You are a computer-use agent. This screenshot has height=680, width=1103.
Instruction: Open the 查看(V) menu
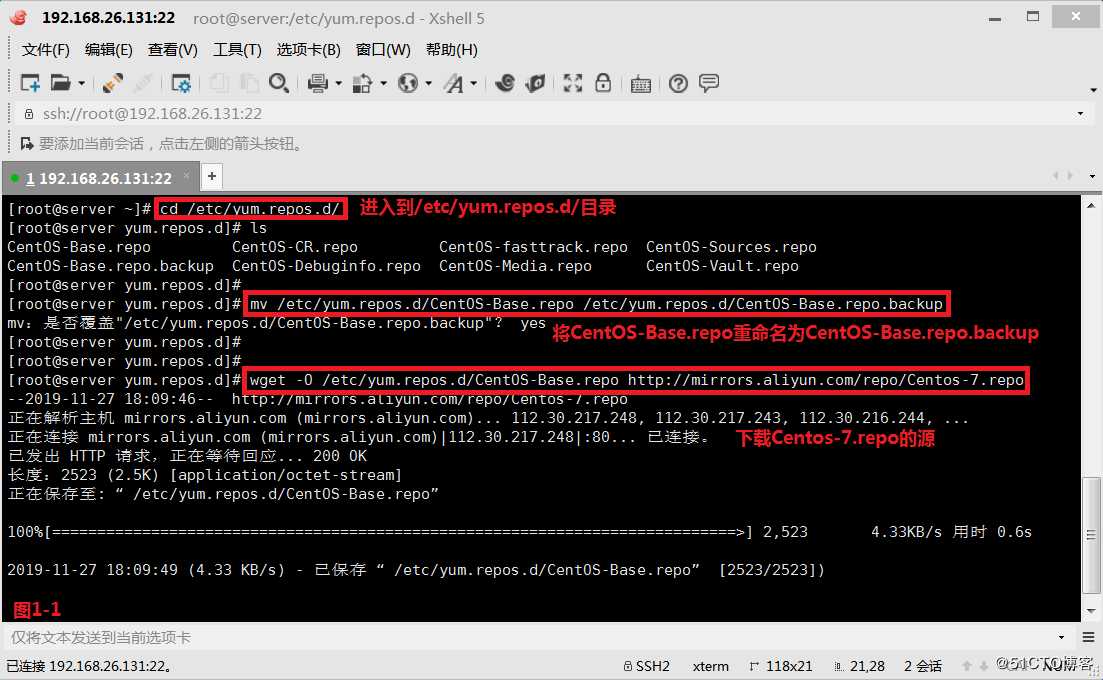tap(172, 50)
